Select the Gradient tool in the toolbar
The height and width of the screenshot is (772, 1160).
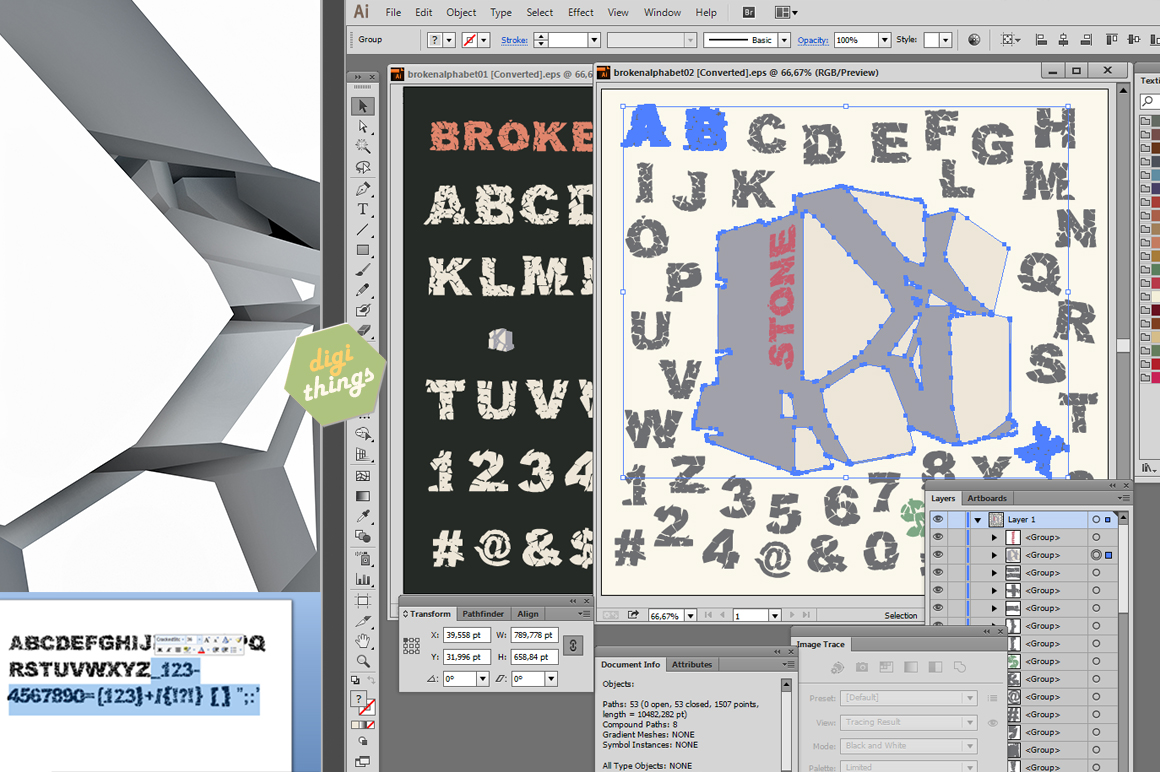click(362, 495)
